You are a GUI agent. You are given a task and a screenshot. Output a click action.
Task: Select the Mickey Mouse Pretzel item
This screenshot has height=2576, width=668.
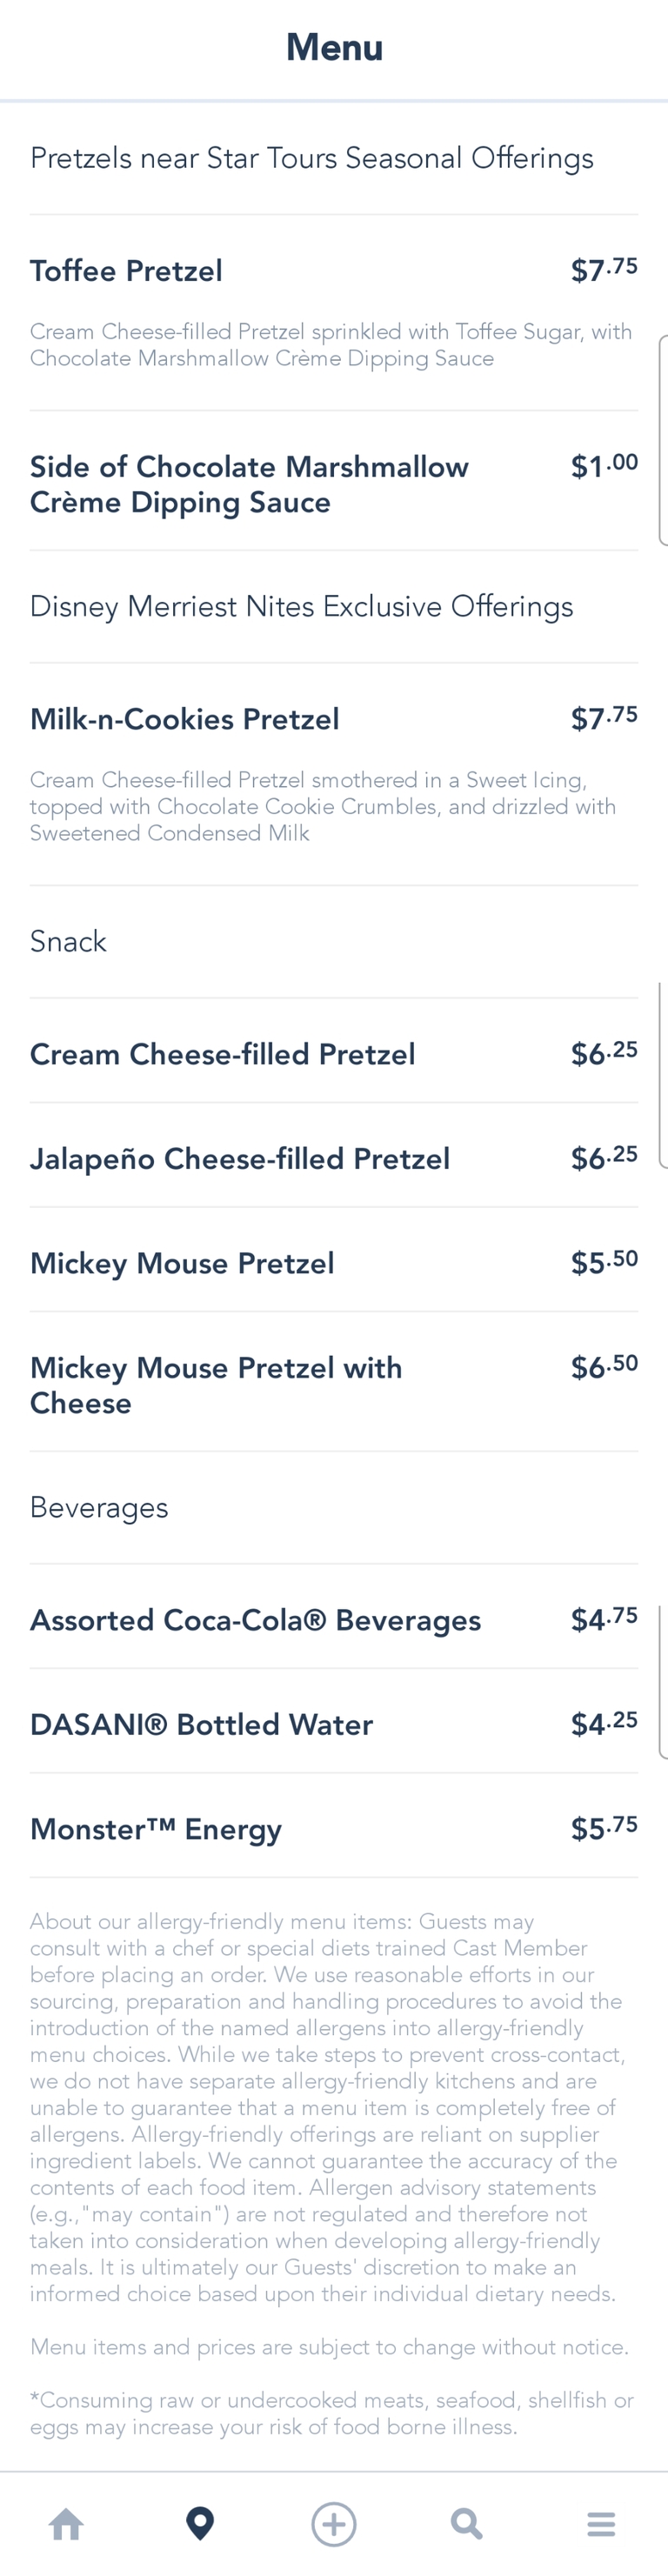click(x=182, y=1263)
